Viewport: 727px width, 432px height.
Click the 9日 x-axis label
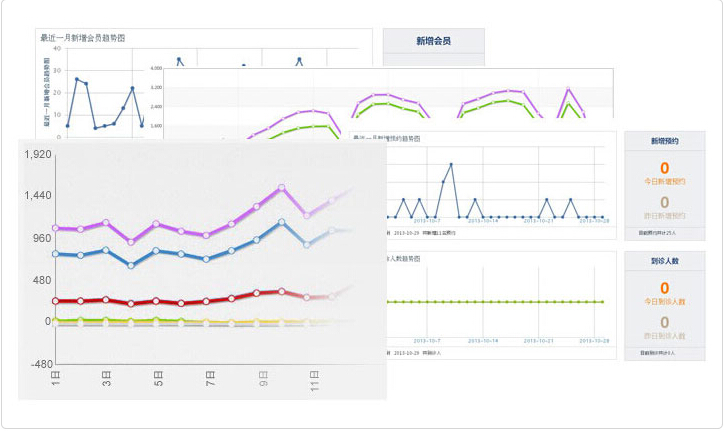pos(263,378)
